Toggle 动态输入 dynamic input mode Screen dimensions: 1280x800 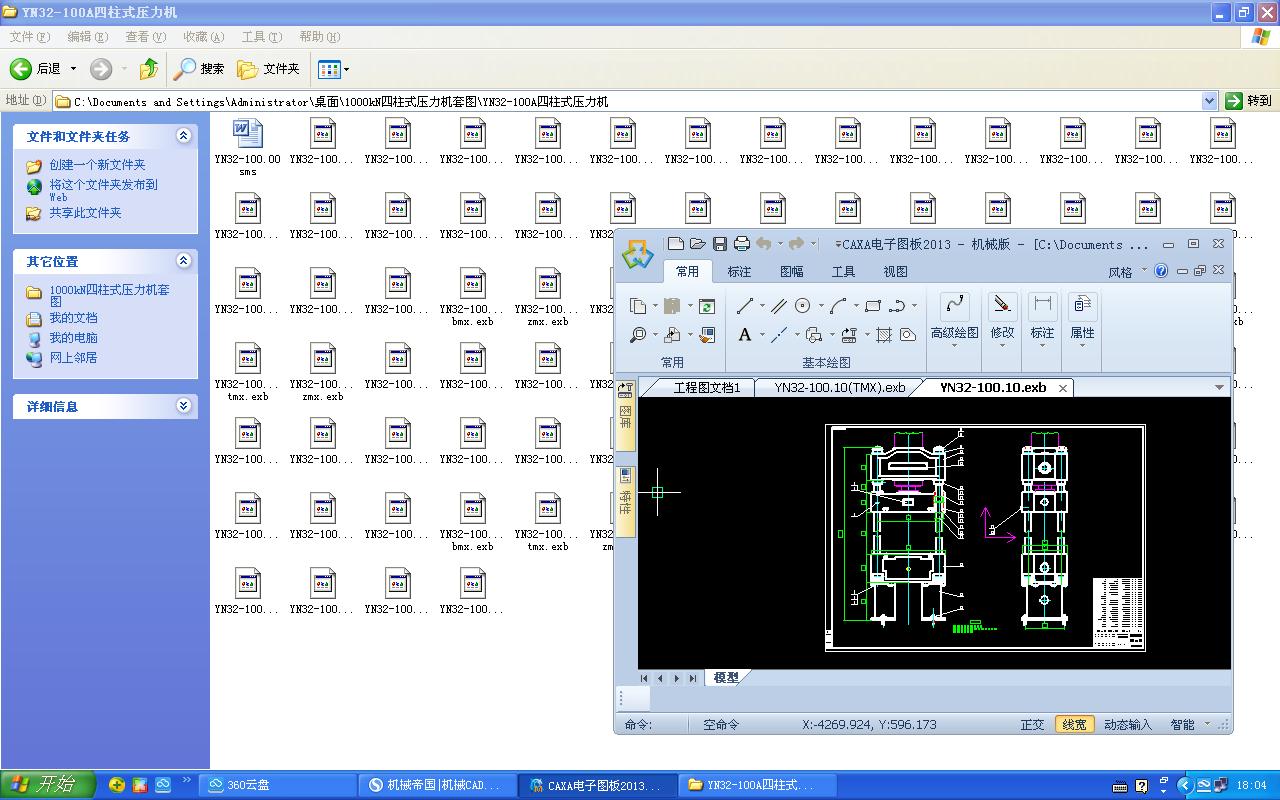click(x=1127, y=724)
